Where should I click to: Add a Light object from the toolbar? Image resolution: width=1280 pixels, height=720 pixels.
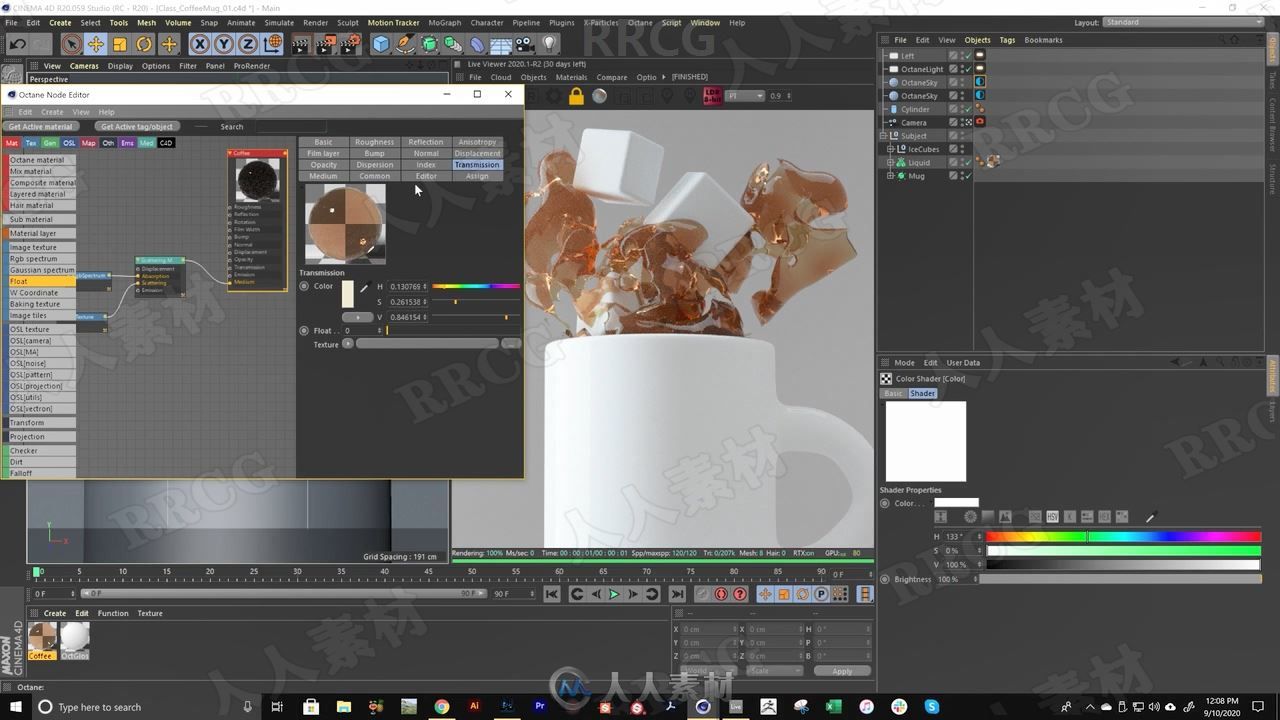tap(549, 44)
